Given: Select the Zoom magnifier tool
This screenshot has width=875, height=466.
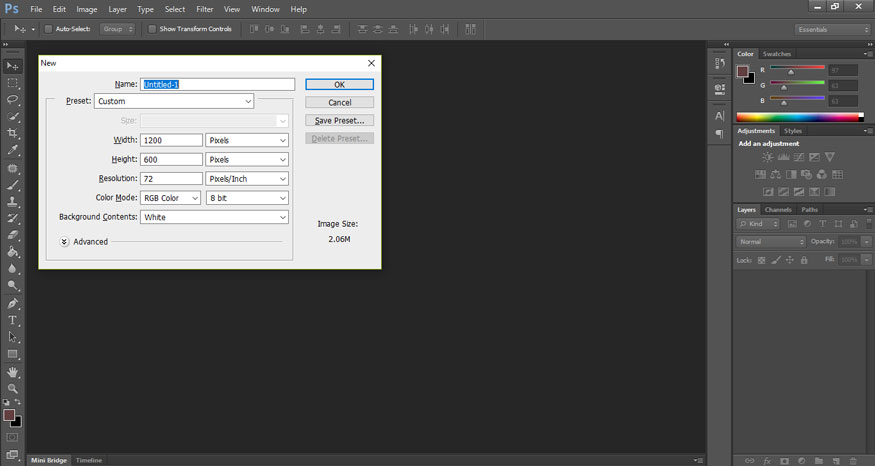Looking at the screenshot, I should click(x=13, y=388).
